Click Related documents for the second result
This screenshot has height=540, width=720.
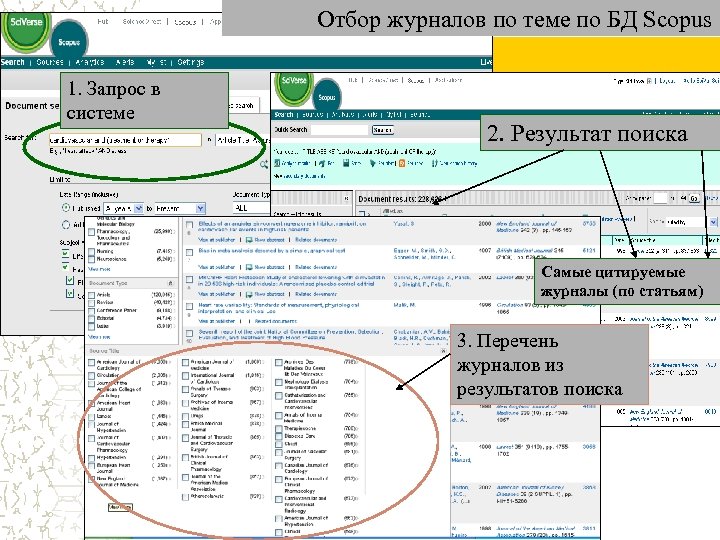click(x=316, y=267)
